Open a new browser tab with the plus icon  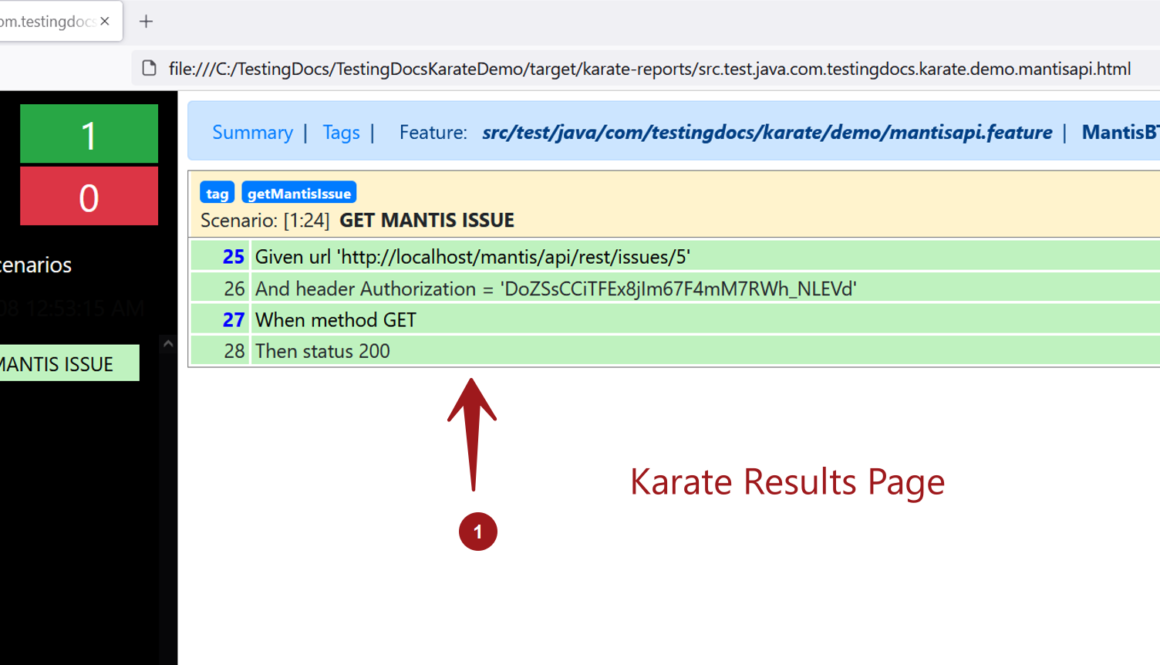146,20
